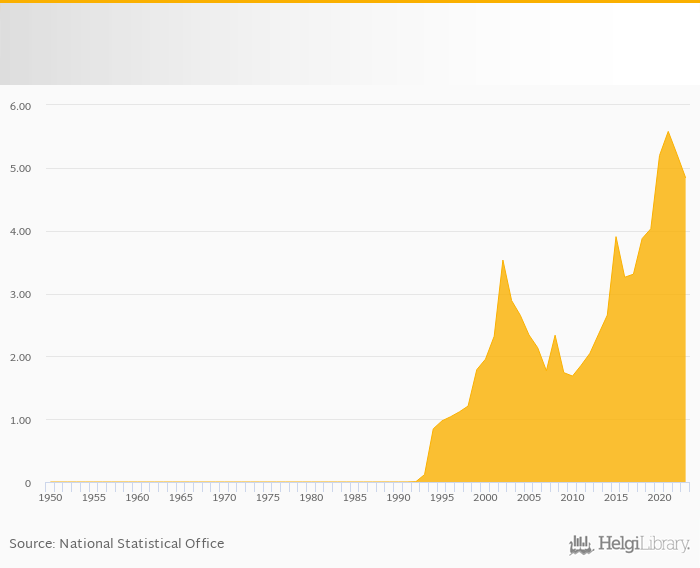Select the 2005 x-axis year label
This screenshot has height=568, width=700.
[x=529, y=498]
